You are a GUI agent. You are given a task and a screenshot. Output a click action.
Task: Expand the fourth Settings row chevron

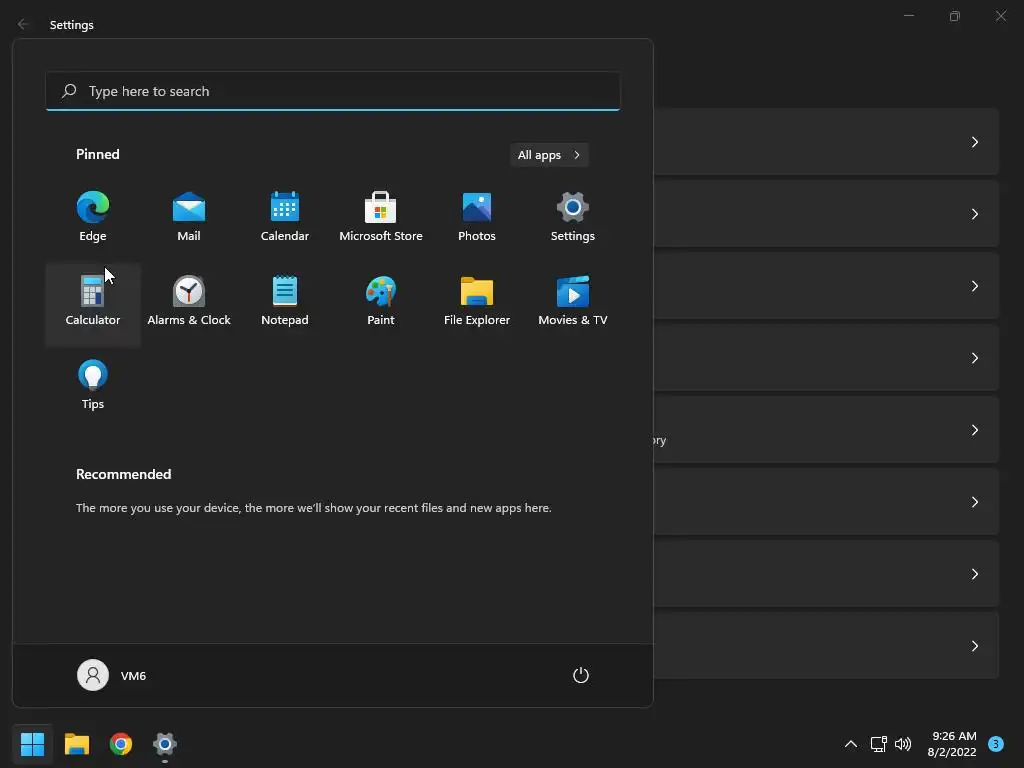[974, 358]
